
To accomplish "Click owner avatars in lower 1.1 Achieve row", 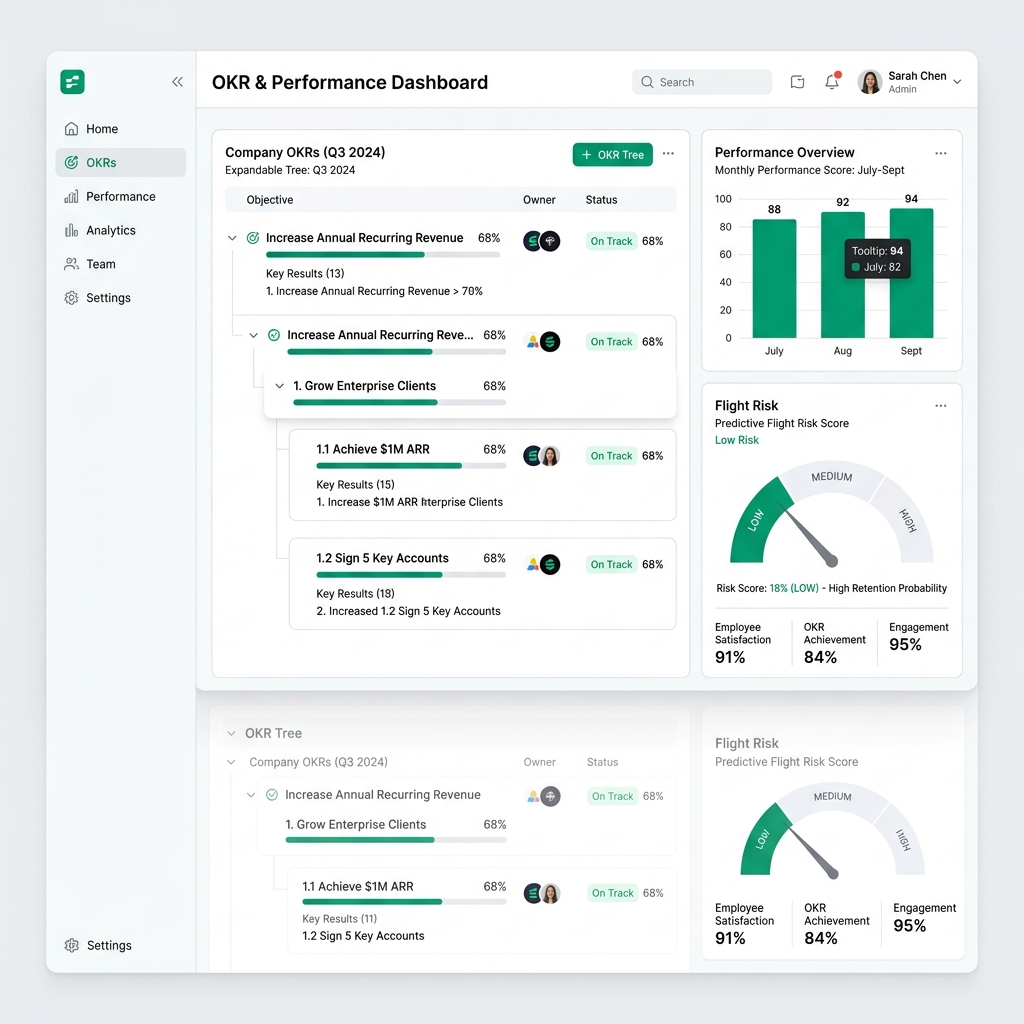I will point(542,893).
